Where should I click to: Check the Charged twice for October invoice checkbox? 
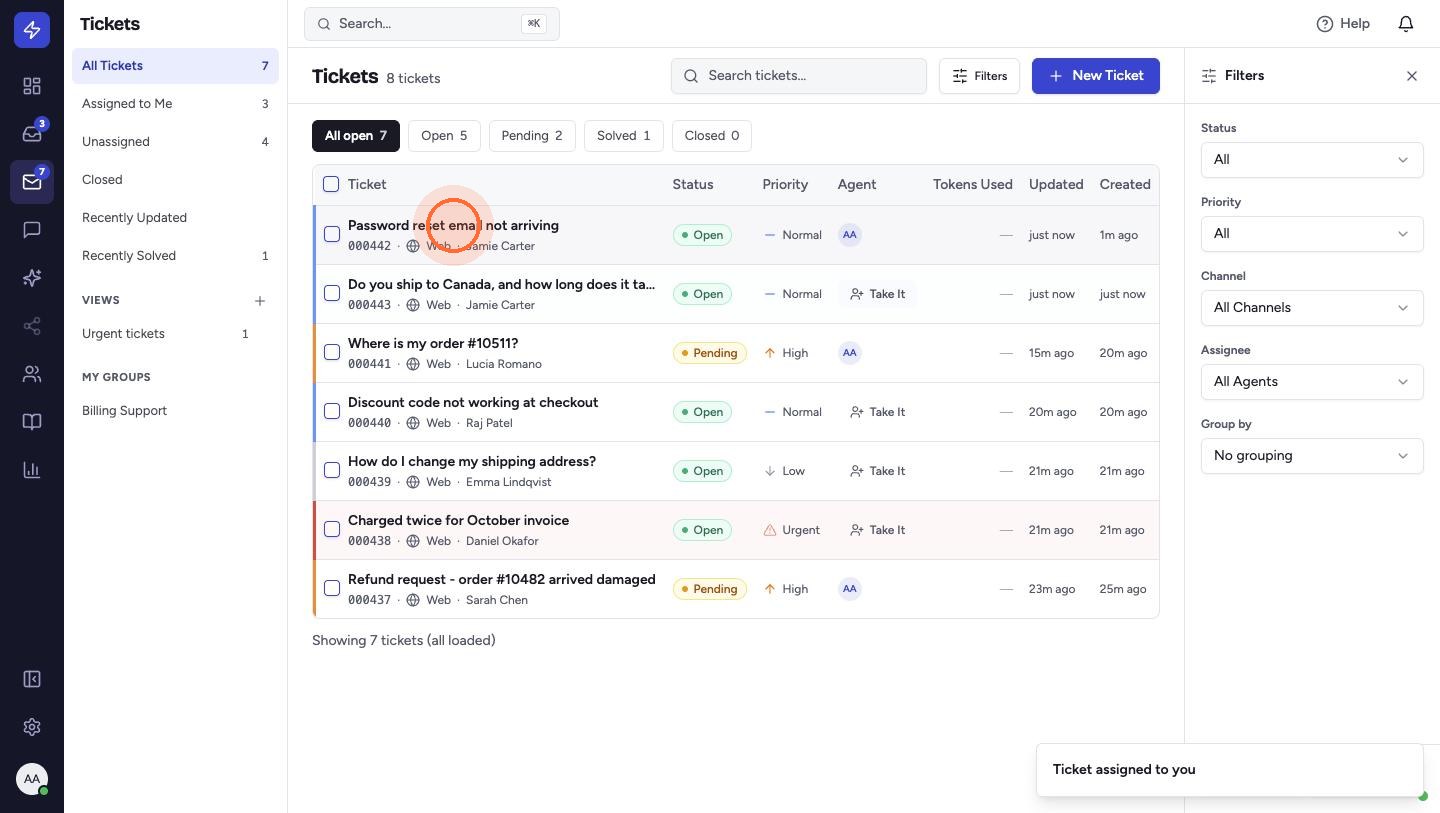point(332,529)
